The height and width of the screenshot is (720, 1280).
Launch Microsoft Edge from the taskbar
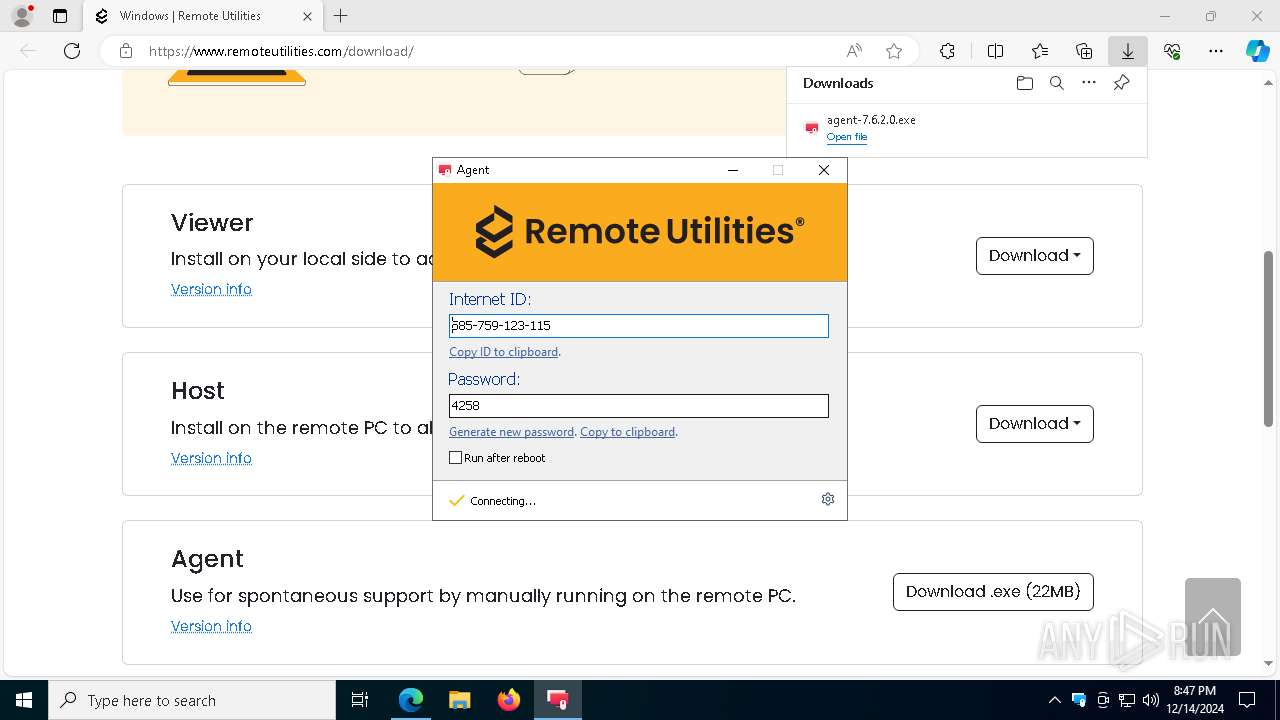point(411,700)
